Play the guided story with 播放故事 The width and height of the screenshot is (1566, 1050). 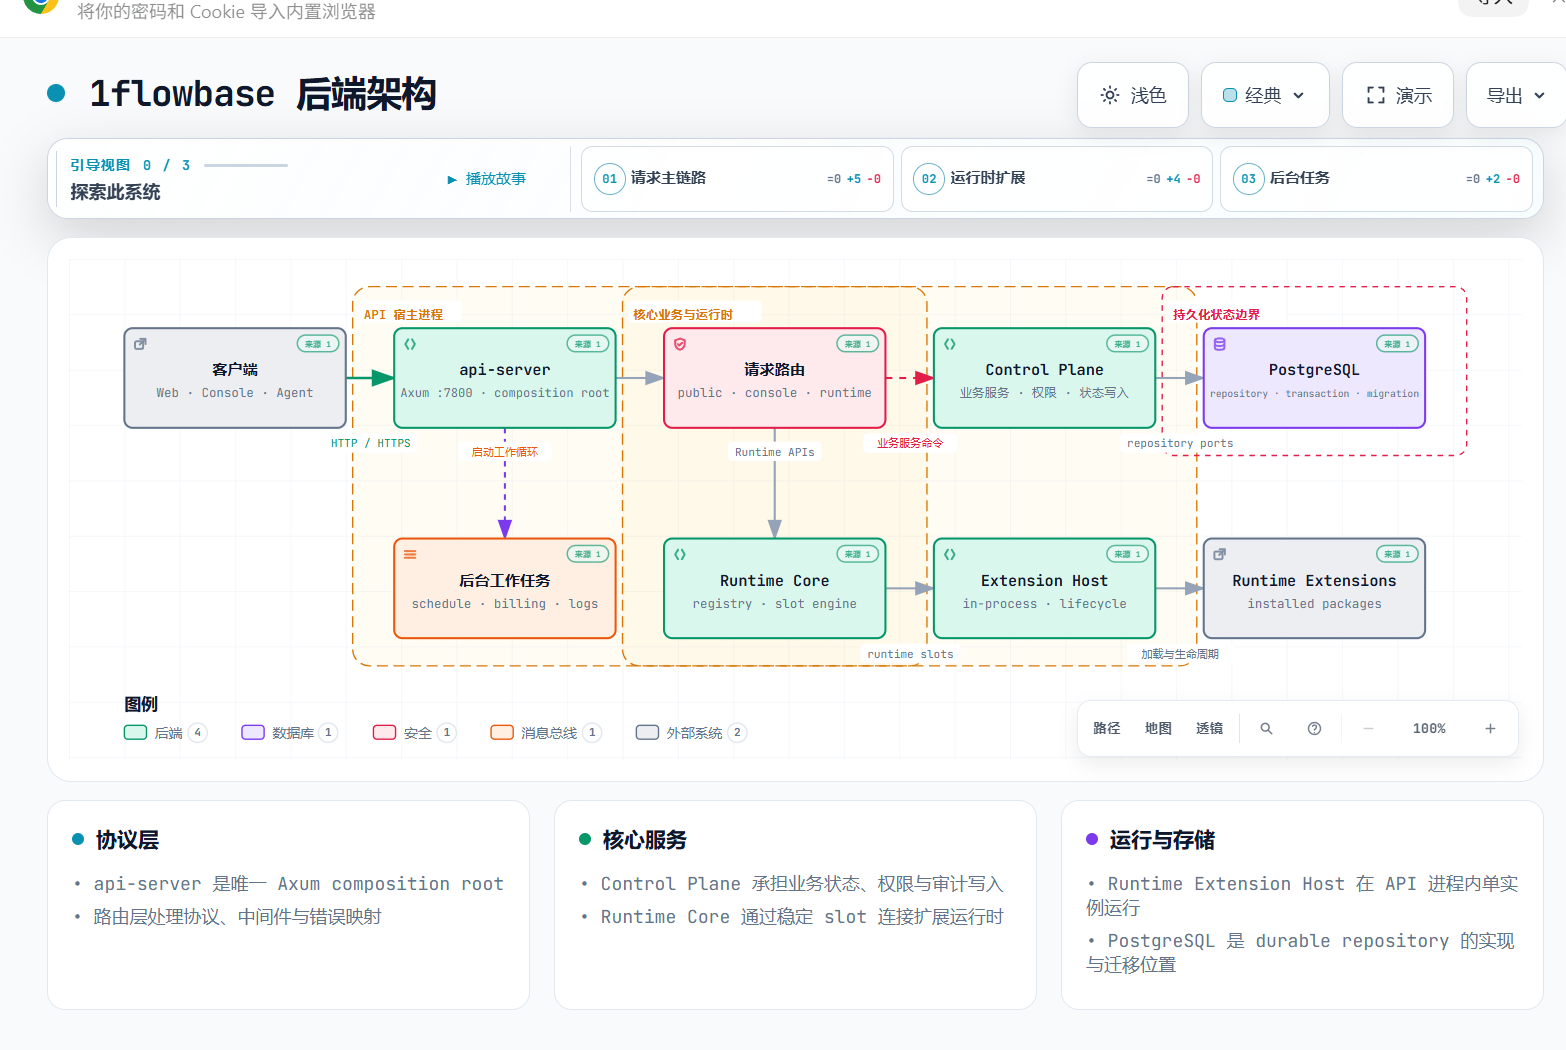click(x=487, y=179)
